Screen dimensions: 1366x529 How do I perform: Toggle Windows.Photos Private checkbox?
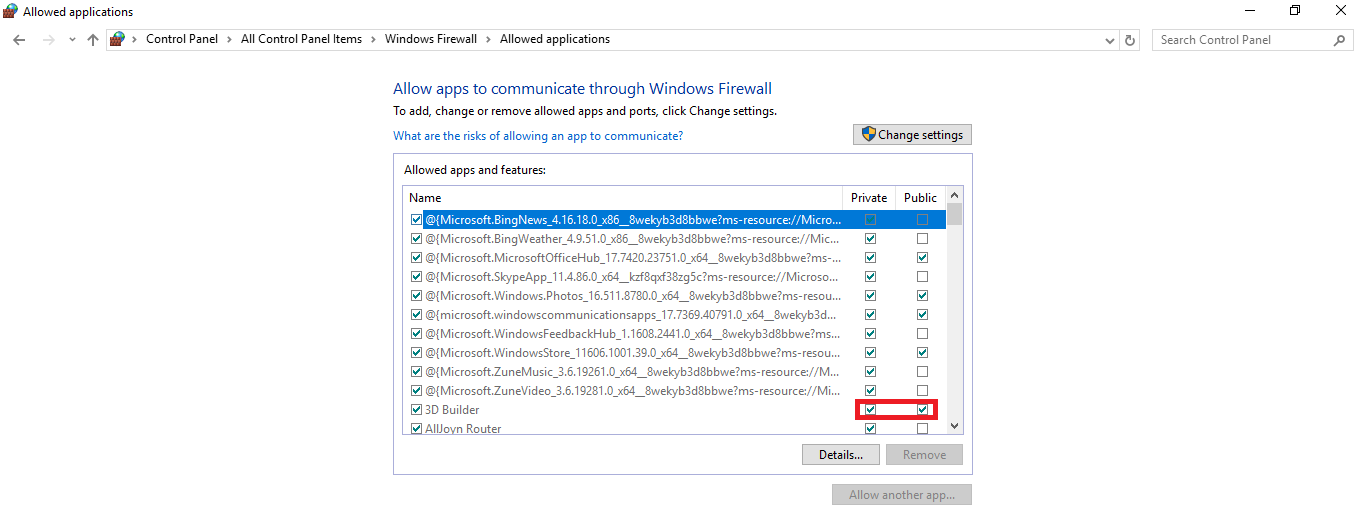tap(870, 296)
